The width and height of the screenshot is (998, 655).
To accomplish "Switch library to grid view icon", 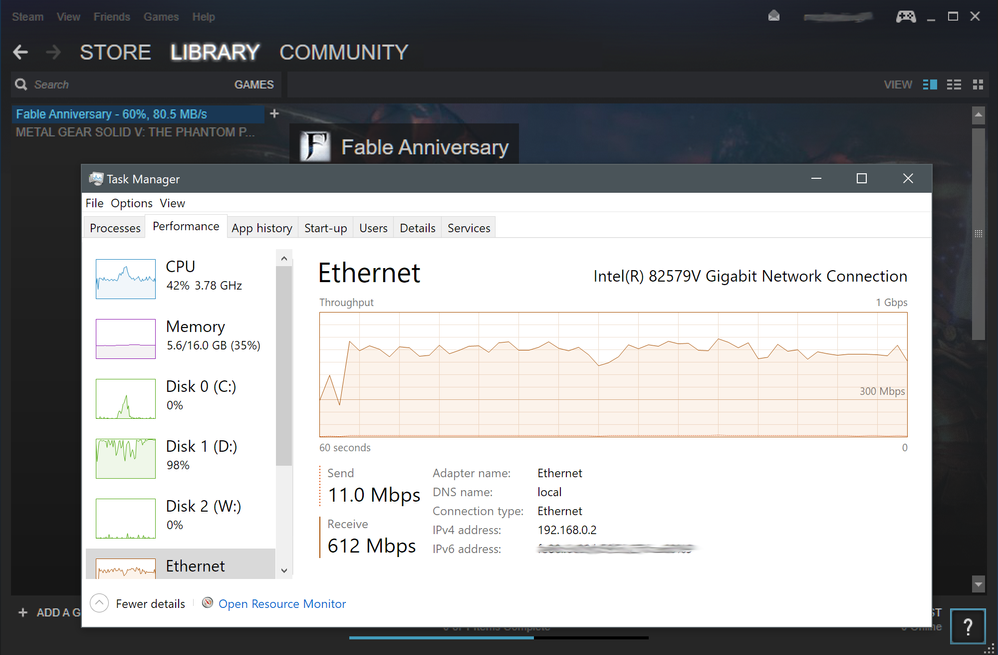I will [x=978, y=85].
